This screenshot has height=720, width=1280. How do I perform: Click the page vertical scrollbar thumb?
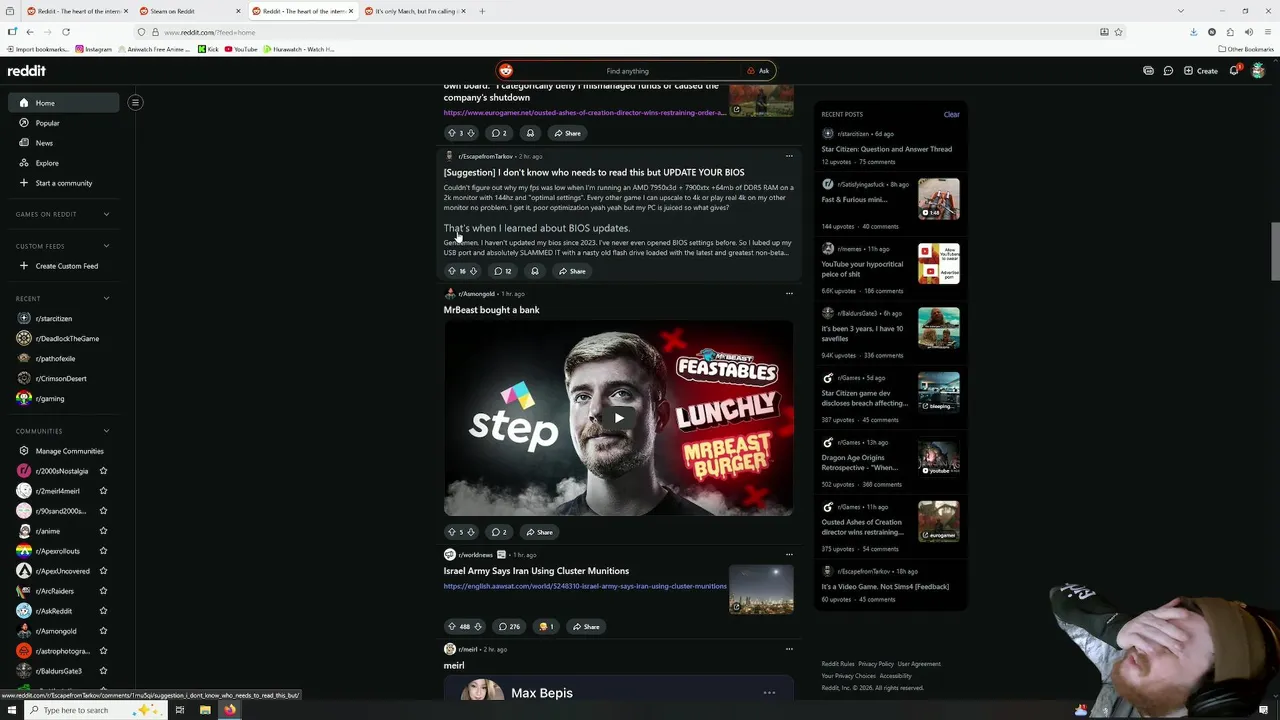[1274, 250]
